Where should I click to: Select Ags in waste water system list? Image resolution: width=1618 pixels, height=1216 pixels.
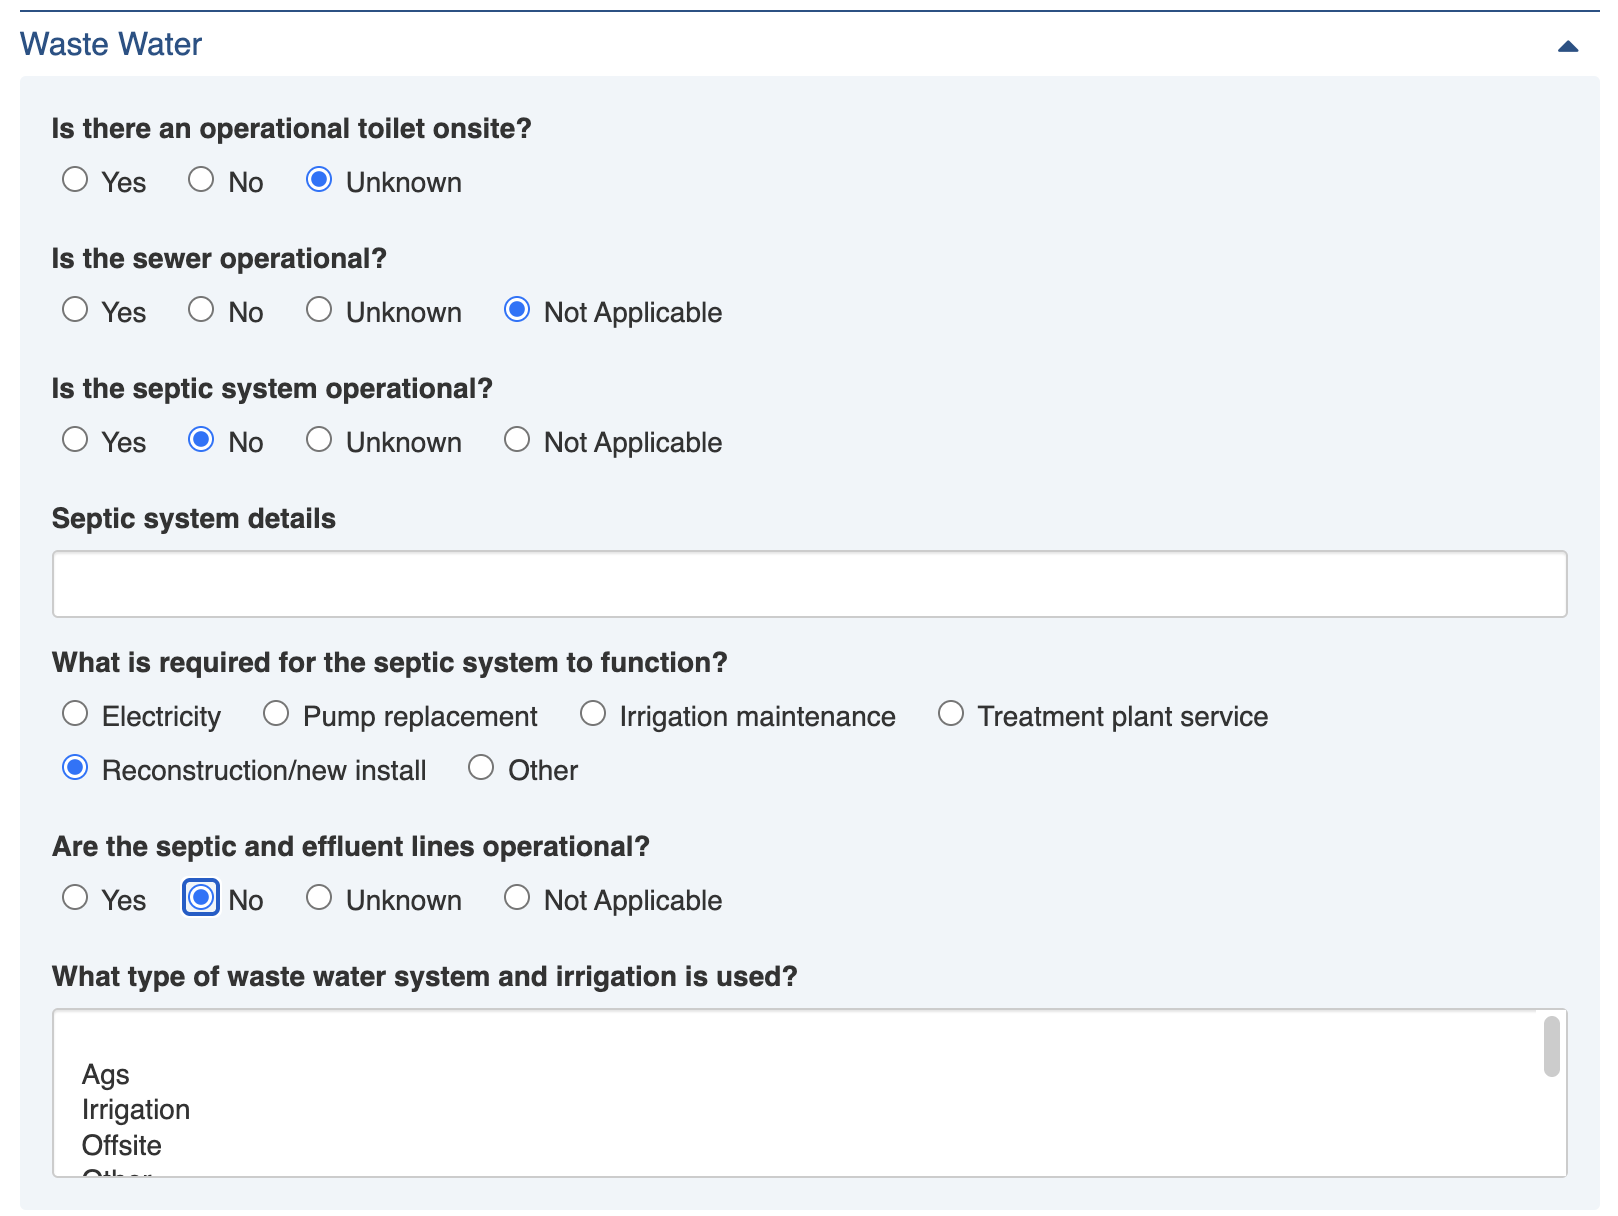(106, 1075)
